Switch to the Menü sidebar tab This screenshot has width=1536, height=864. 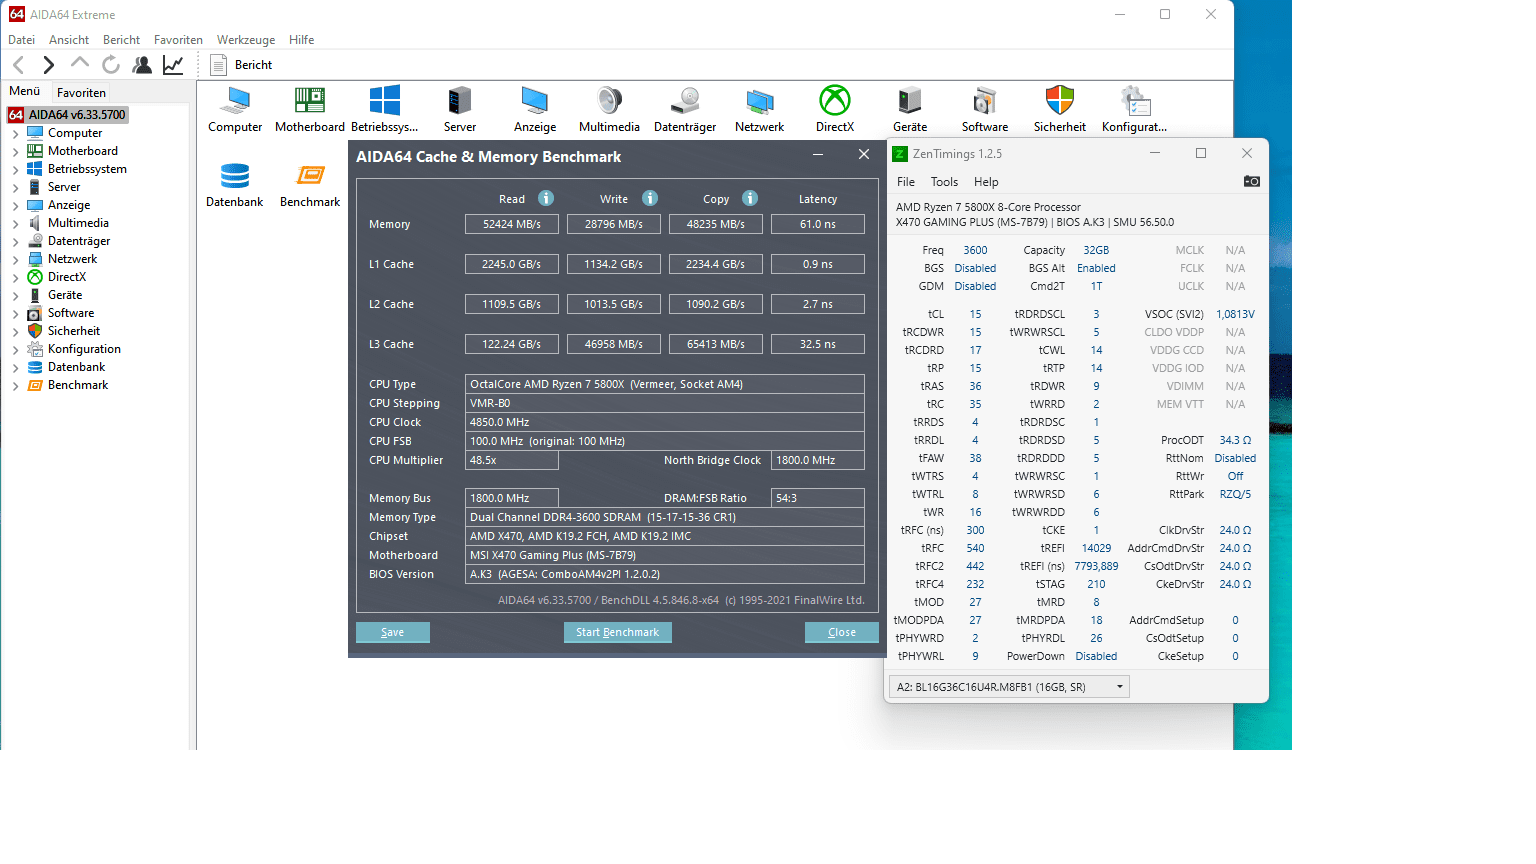(x=25, y=91)
